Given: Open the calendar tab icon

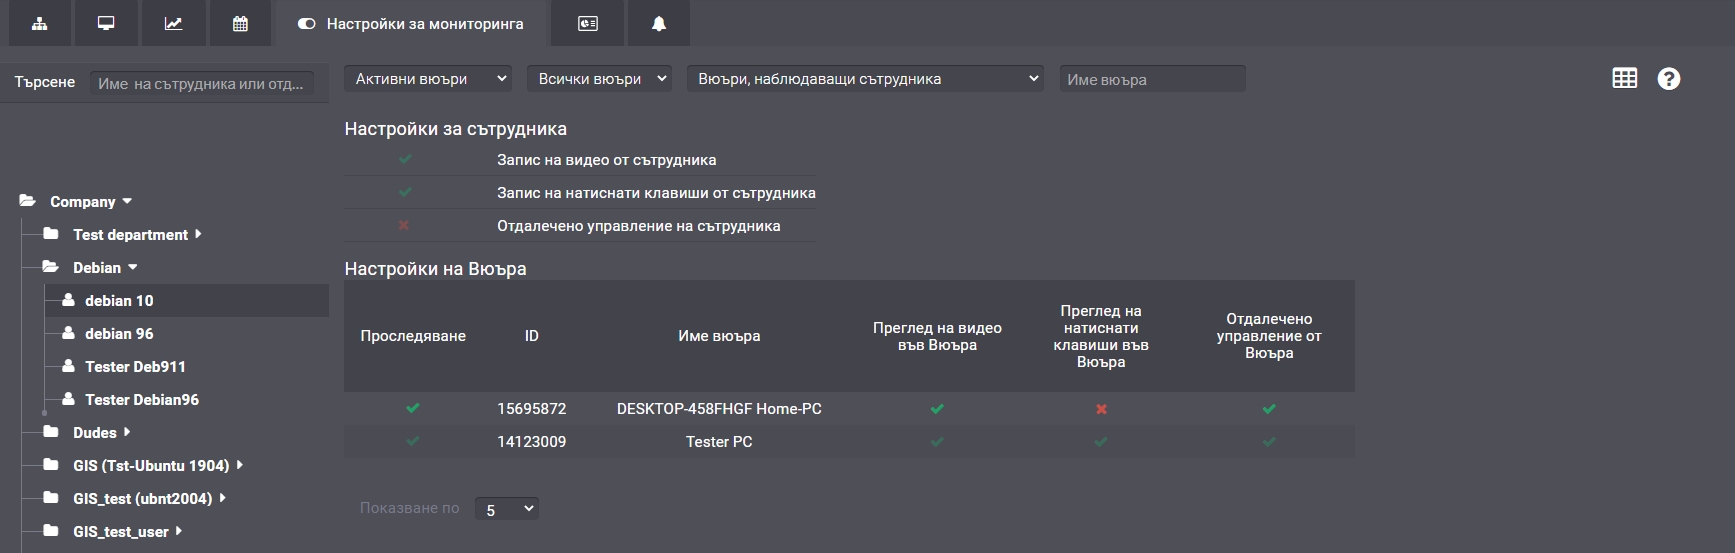Looking at the screenshot, I should tap(240, 23).
